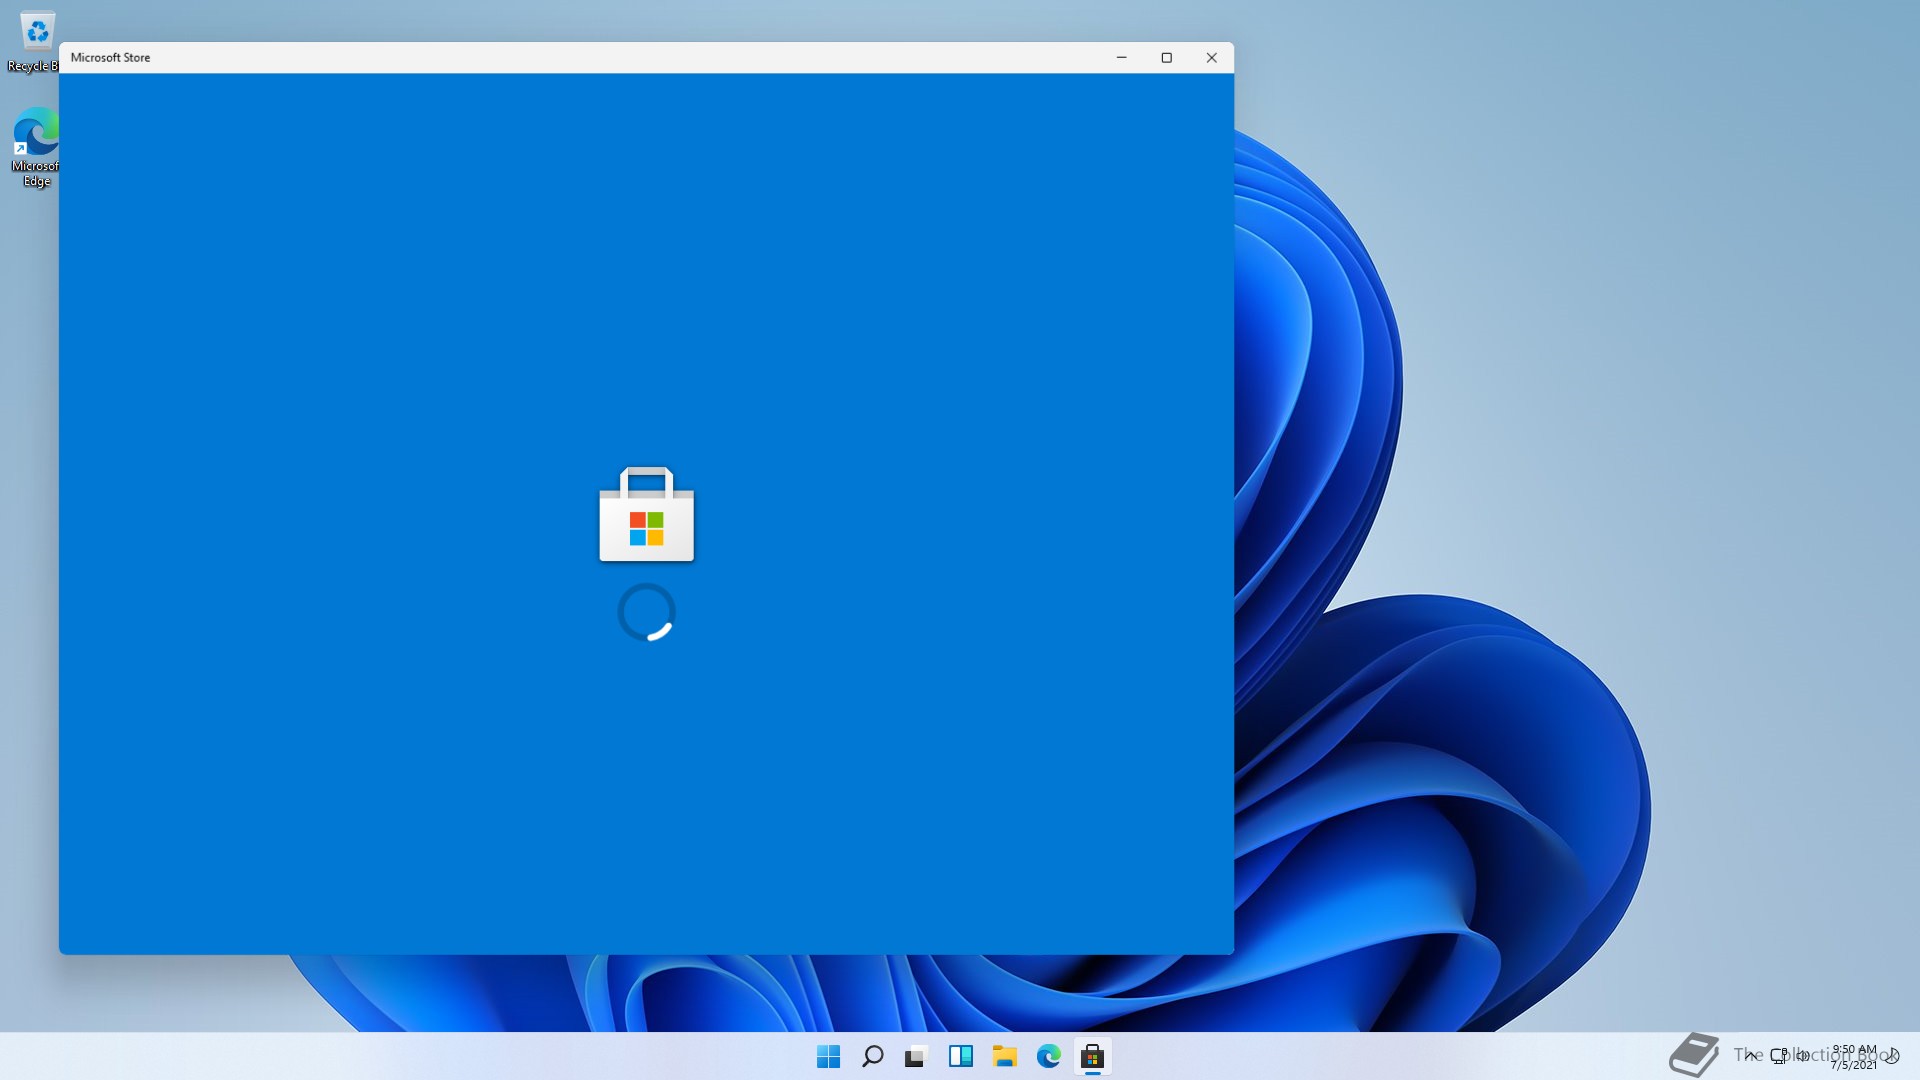
Task: Open the volume control in system tray
Action: pyautogui.click(x=1803, y=1055)
